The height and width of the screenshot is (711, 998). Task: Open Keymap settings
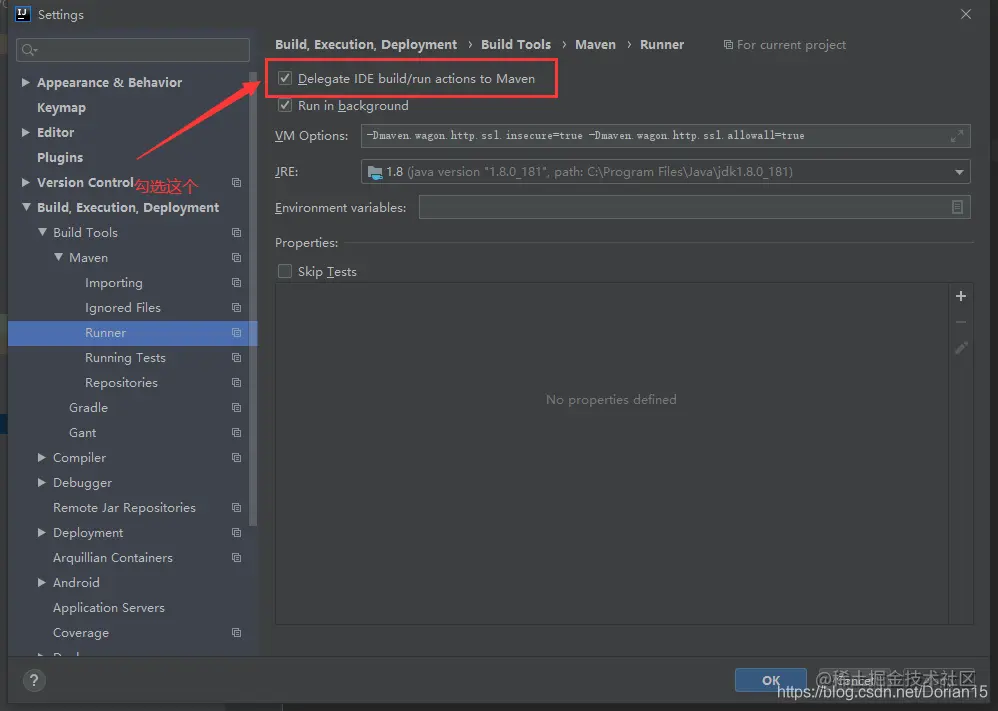click(61, 108)
